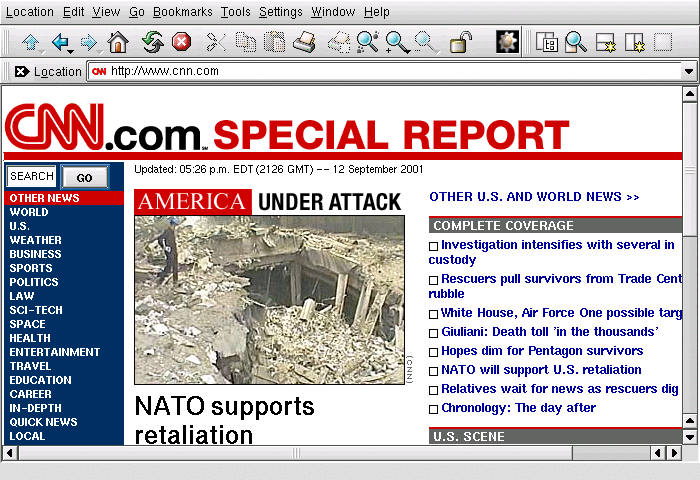This screenshot has height=480, width=700.
Task: Open the location history dropdown arrow
Action: pos(688,71)
